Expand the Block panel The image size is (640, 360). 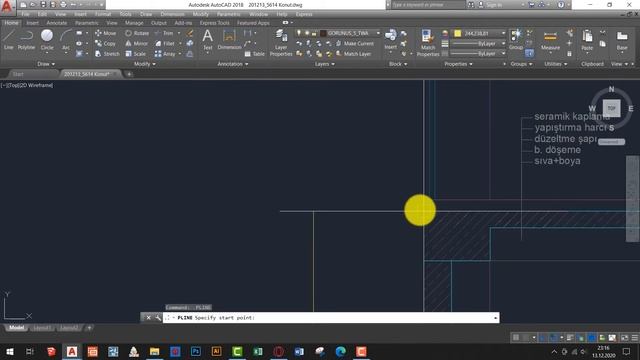pos(398,64)
